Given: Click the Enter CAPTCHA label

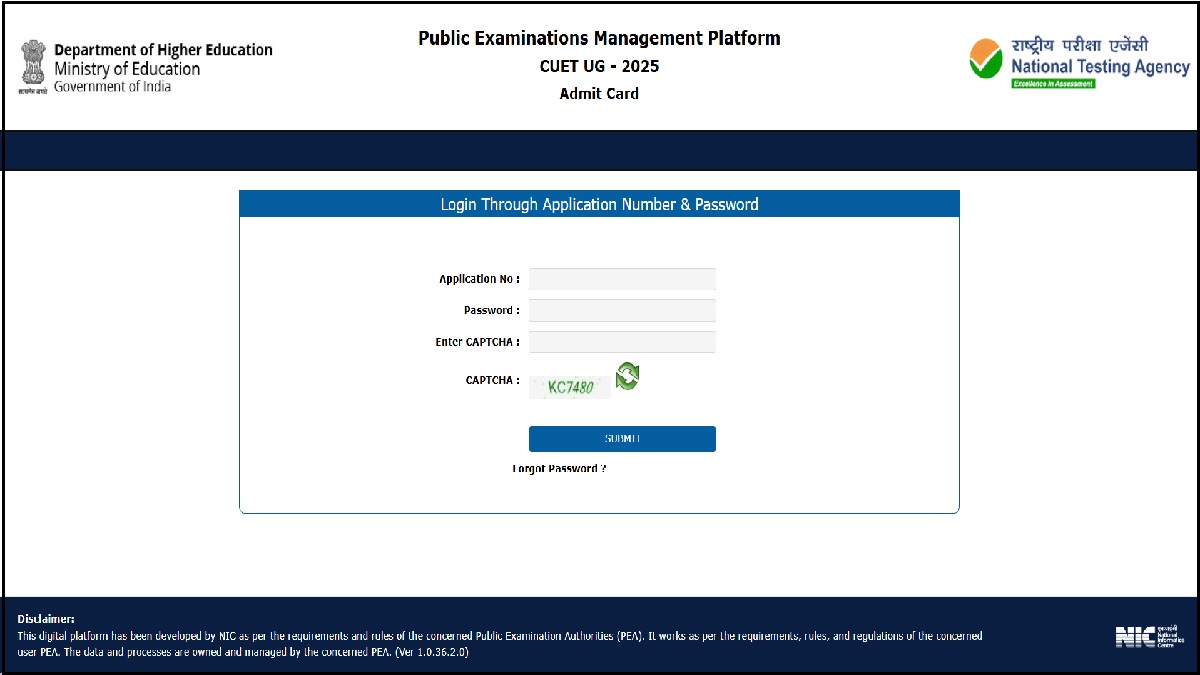Looking at the screenshot, I should (x=477, y=342).
